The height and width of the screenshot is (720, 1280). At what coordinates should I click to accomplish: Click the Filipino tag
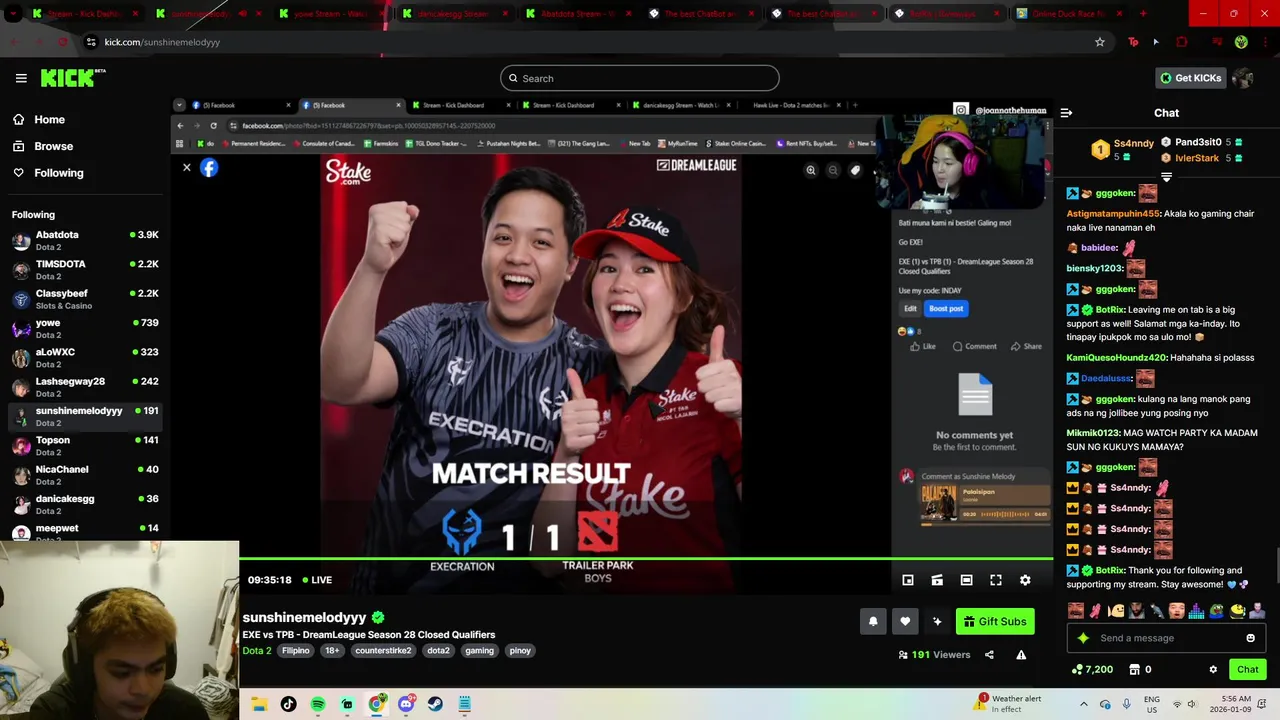click(295, 650)
